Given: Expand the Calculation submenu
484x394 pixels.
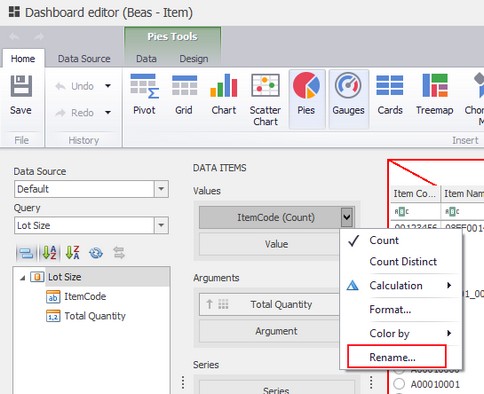Looking at the screenshot, I should coord(449,285).
